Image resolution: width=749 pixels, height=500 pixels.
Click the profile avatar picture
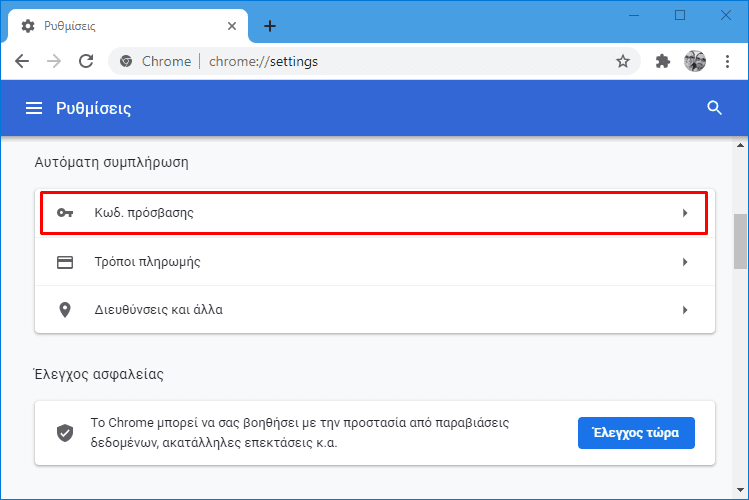[x=695, y=61]
